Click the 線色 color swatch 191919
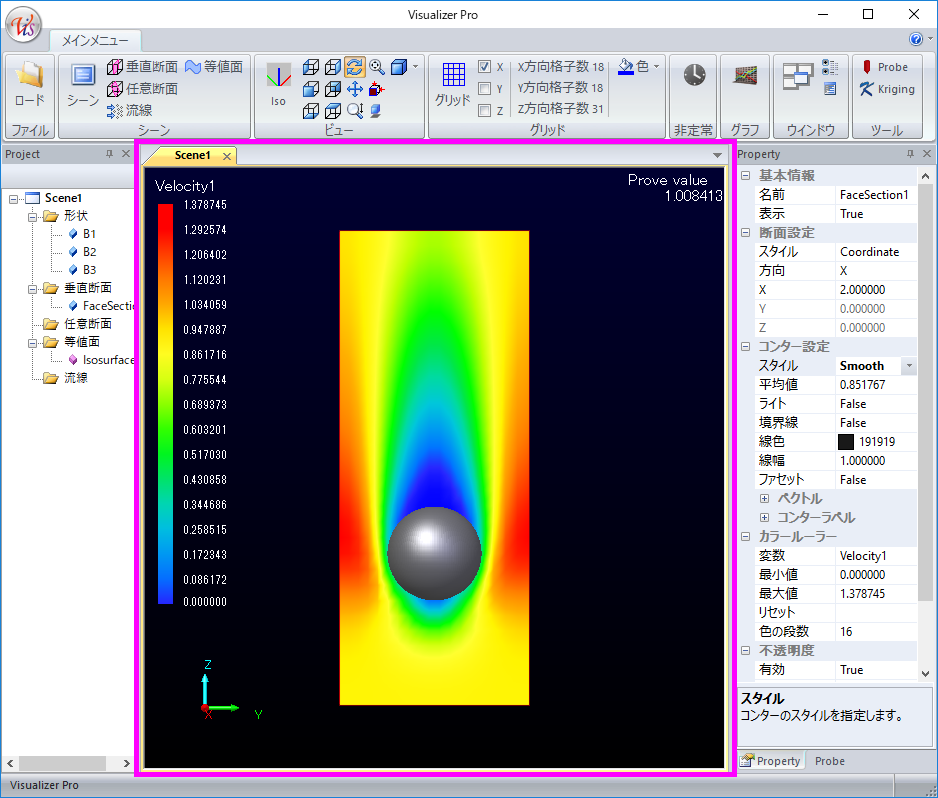This screenshot has width=938, height=798. 846,442
